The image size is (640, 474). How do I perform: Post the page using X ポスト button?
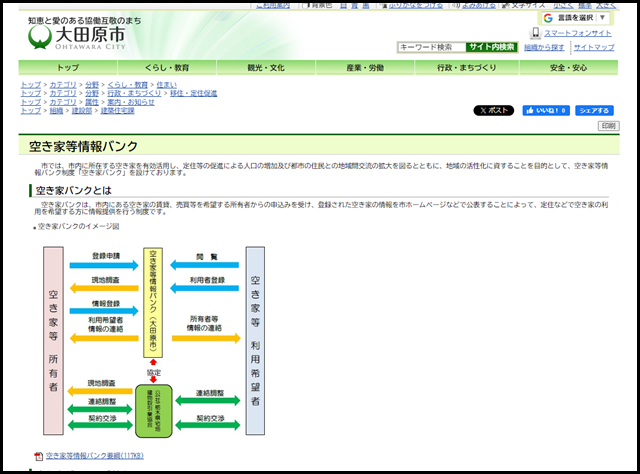click(x=493, y=110)
